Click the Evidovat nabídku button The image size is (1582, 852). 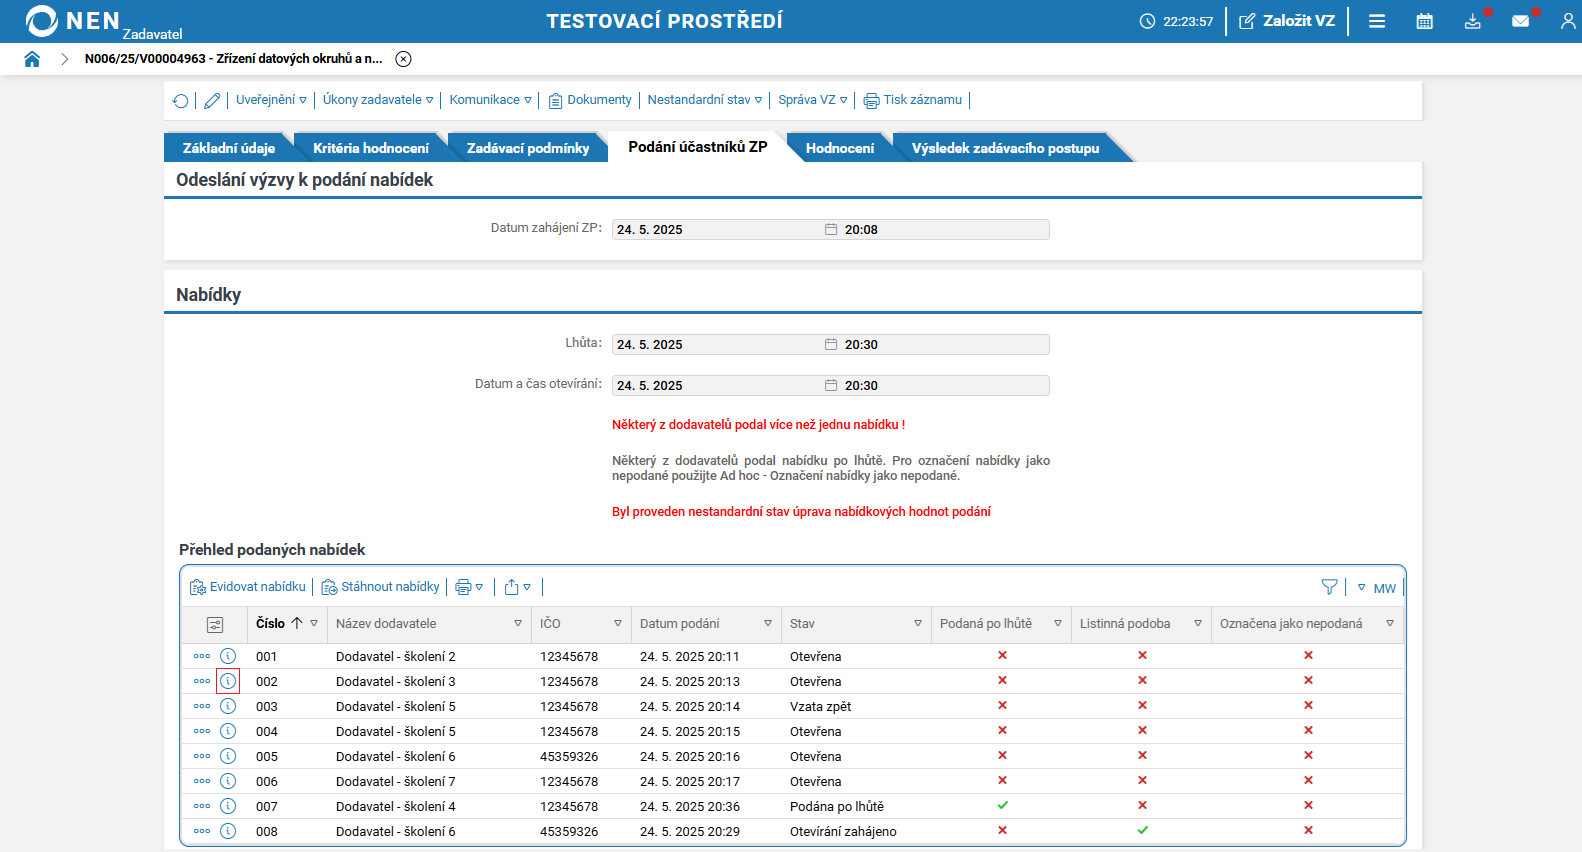pos(248,587)
